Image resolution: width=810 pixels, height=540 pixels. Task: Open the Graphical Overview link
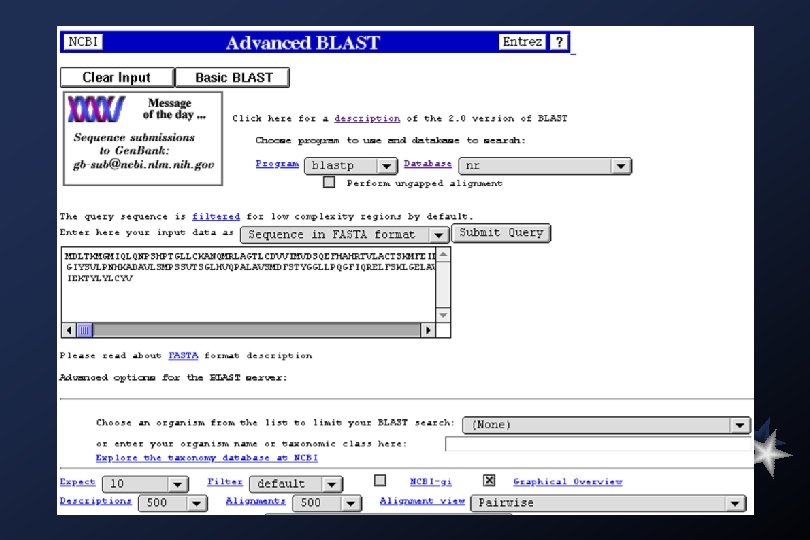(x=568, y=482)
